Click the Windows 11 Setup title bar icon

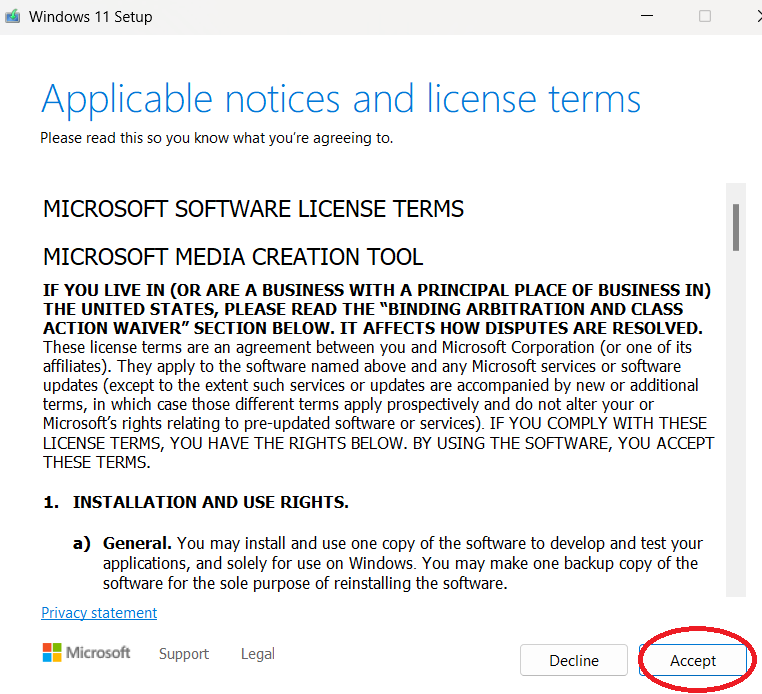pos(13,17)
